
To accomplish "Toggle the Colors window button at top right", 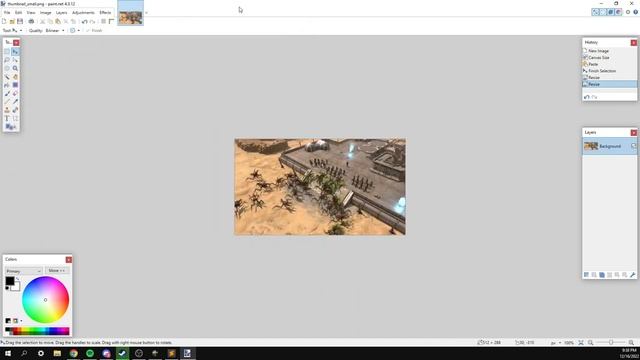I will [x=618, y=12].
